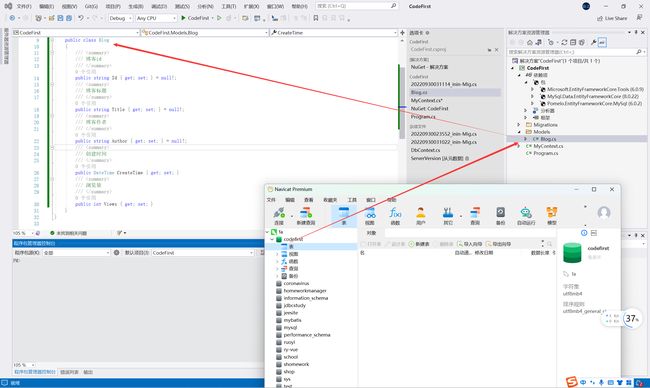This screenshot has height=388, width=650.
Task: Click the bookmark icon in Visual Studio toolbar
Action: click(x=316, y=18)
